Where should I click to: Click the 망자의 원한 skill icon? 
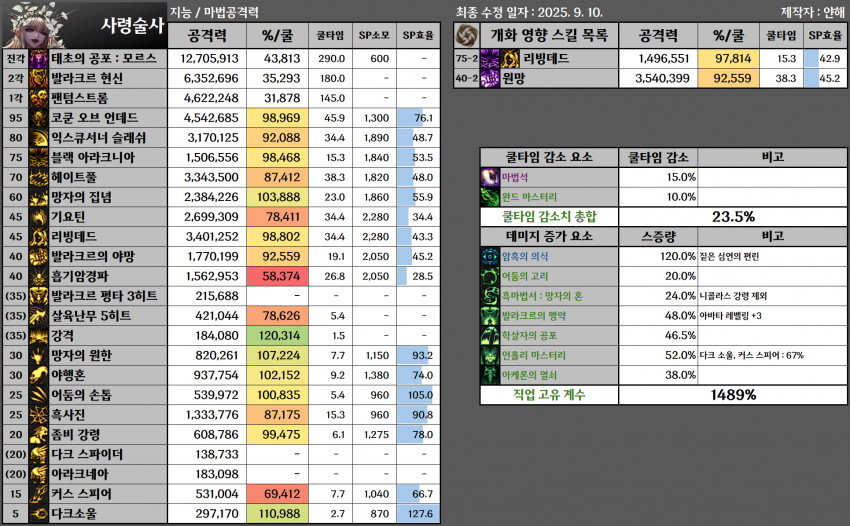point(39,356)
